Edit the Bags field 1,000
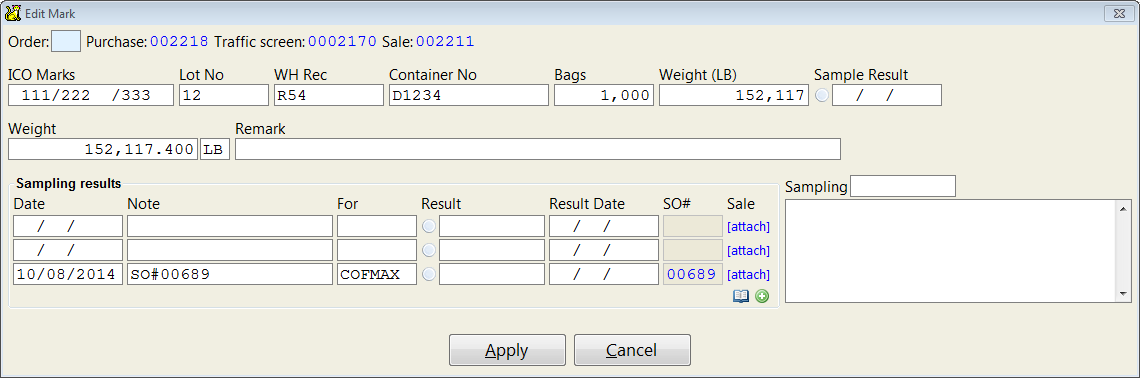 click(x=604, y=95)
